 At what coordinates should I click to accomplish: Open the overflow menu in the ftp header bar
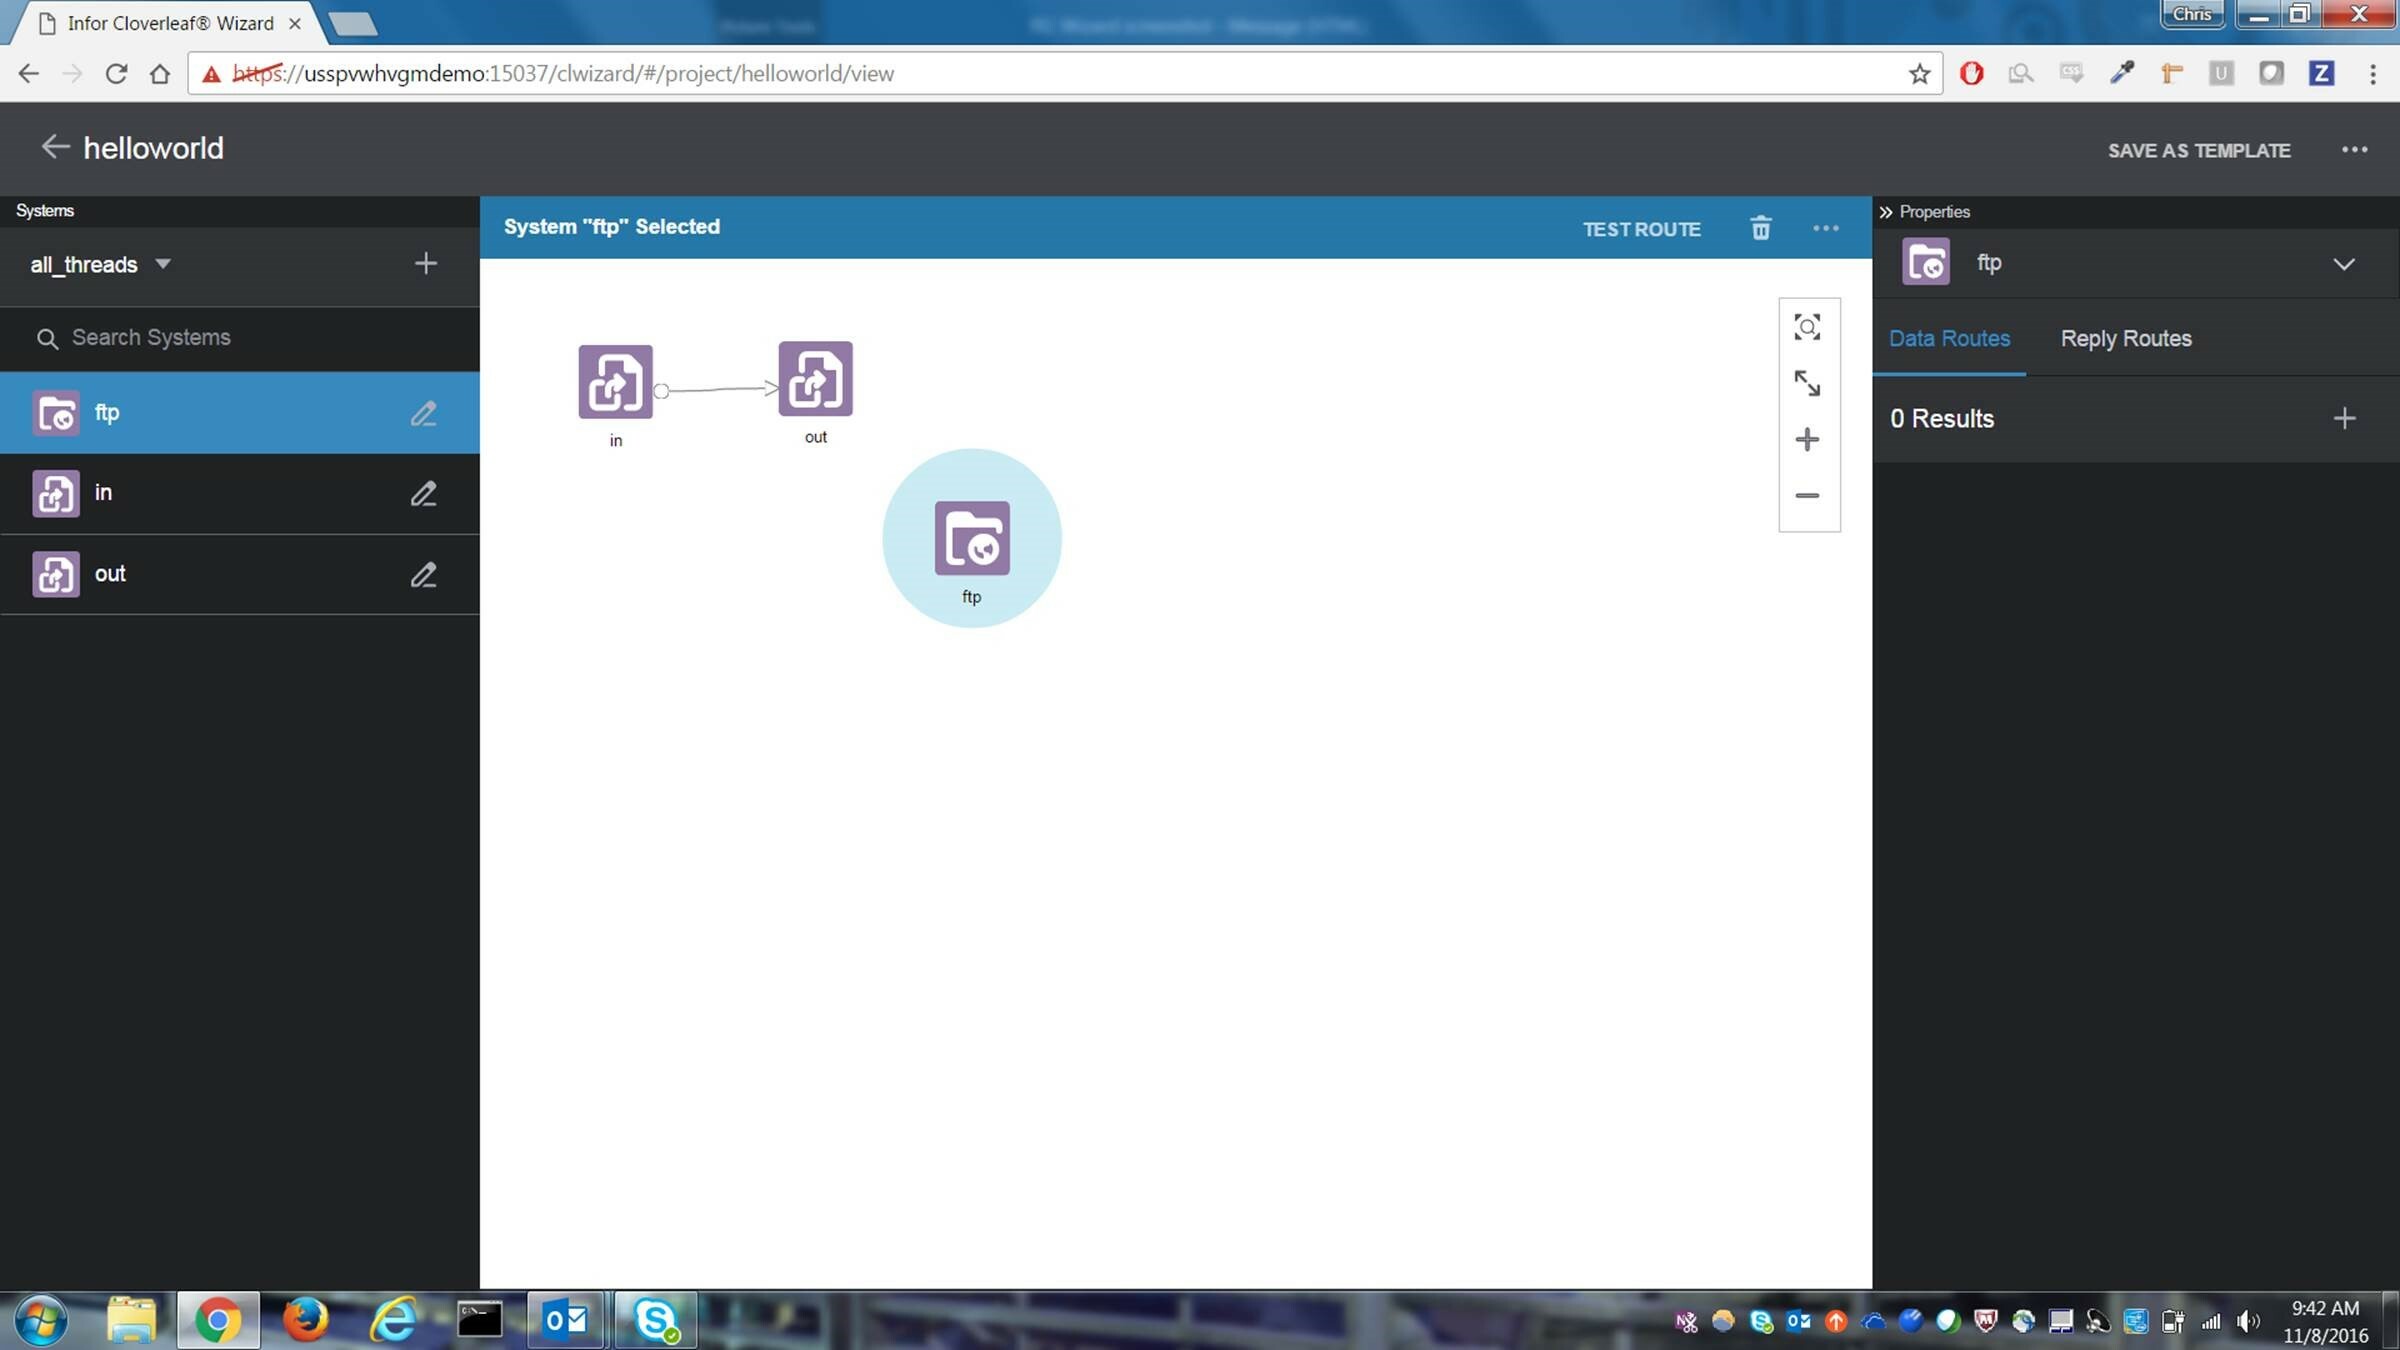click(1826, 228)
